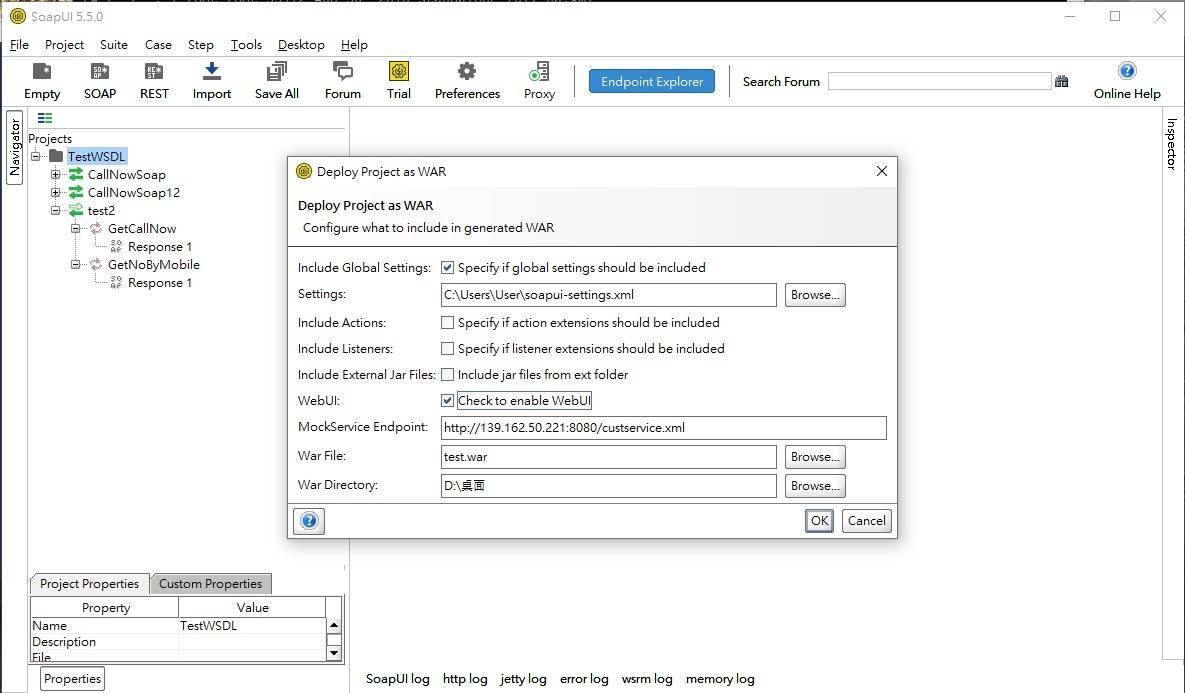This screenshot has height=693, width=1185.
Task: Select the TestWSDL project folder icon
Action: pos(57,156)
